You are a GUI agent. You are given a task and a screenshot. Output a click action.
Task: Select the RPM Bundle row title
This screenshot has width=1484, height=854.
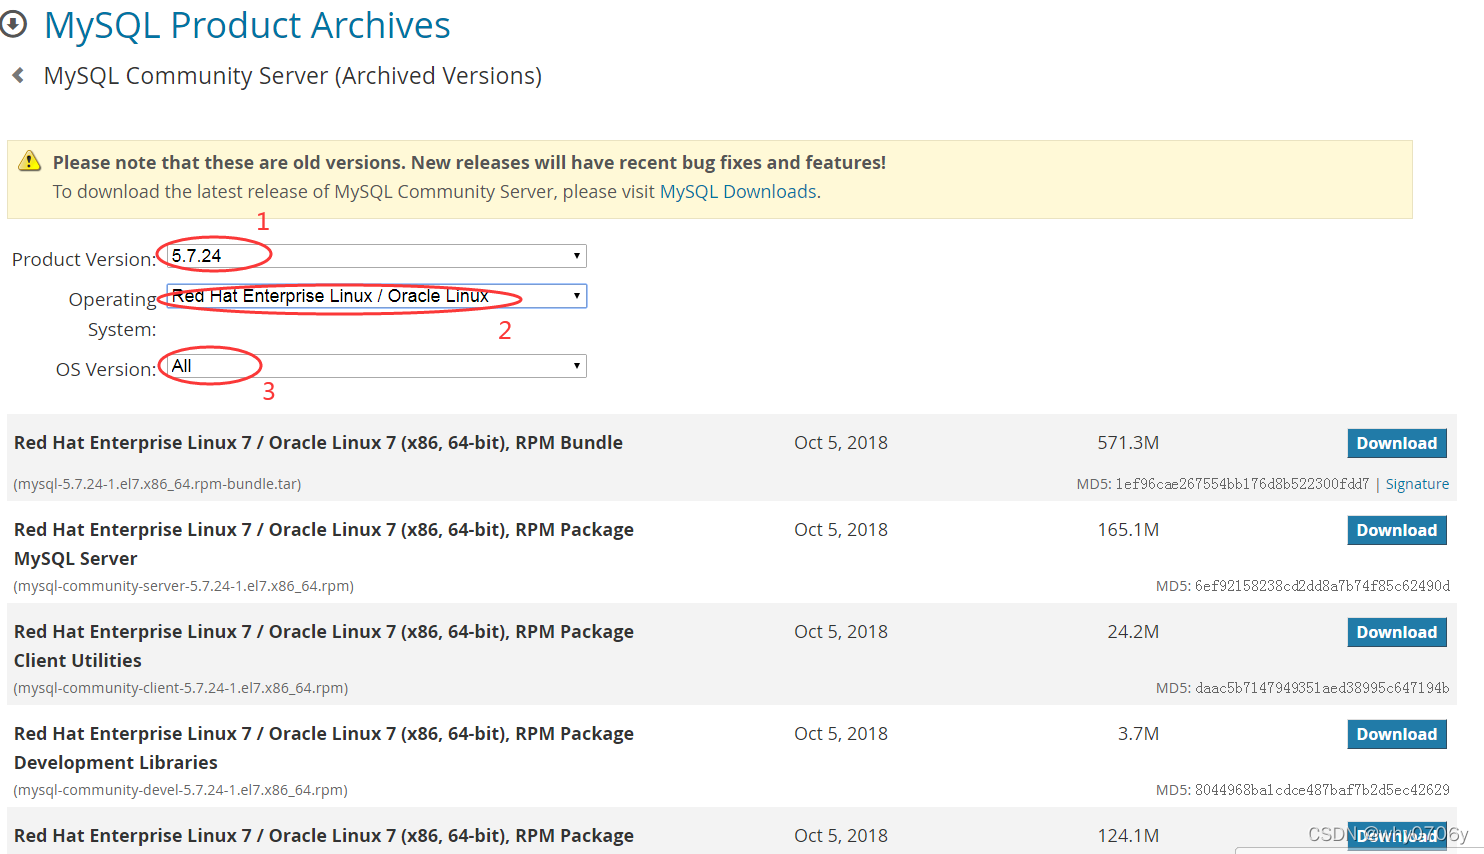318,442
